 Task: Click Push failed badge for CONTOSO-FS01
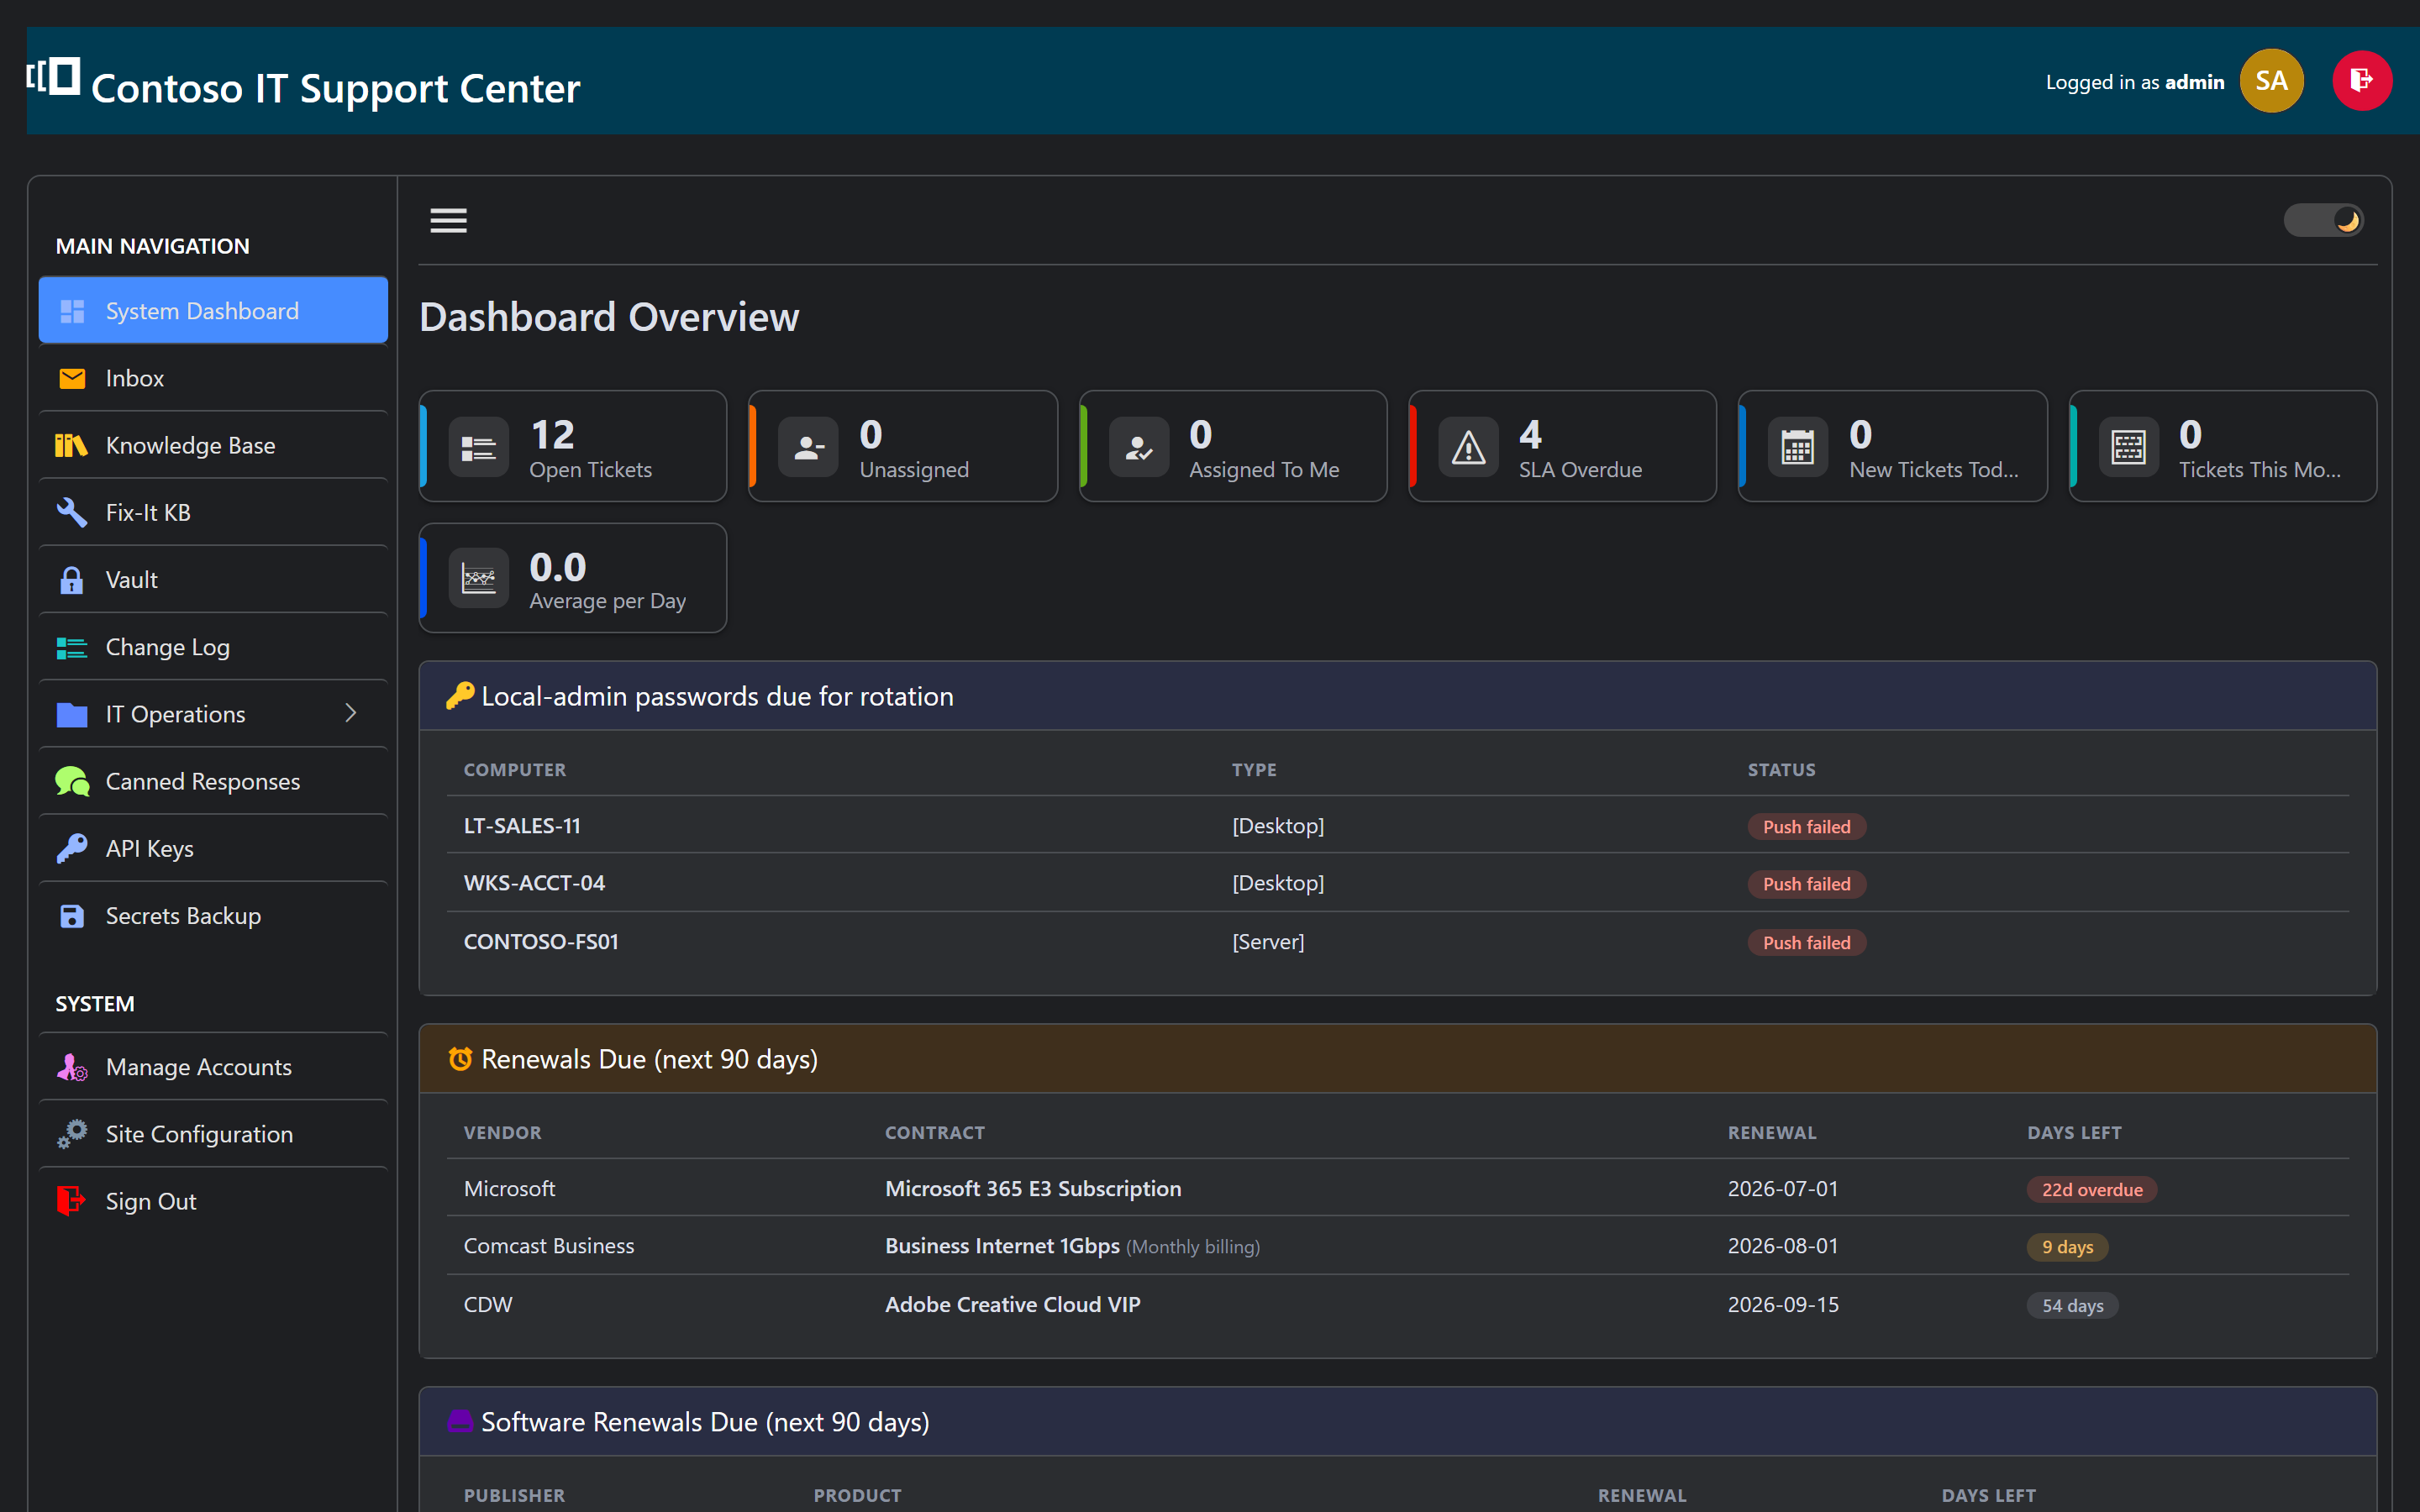tap(1806, 943)
